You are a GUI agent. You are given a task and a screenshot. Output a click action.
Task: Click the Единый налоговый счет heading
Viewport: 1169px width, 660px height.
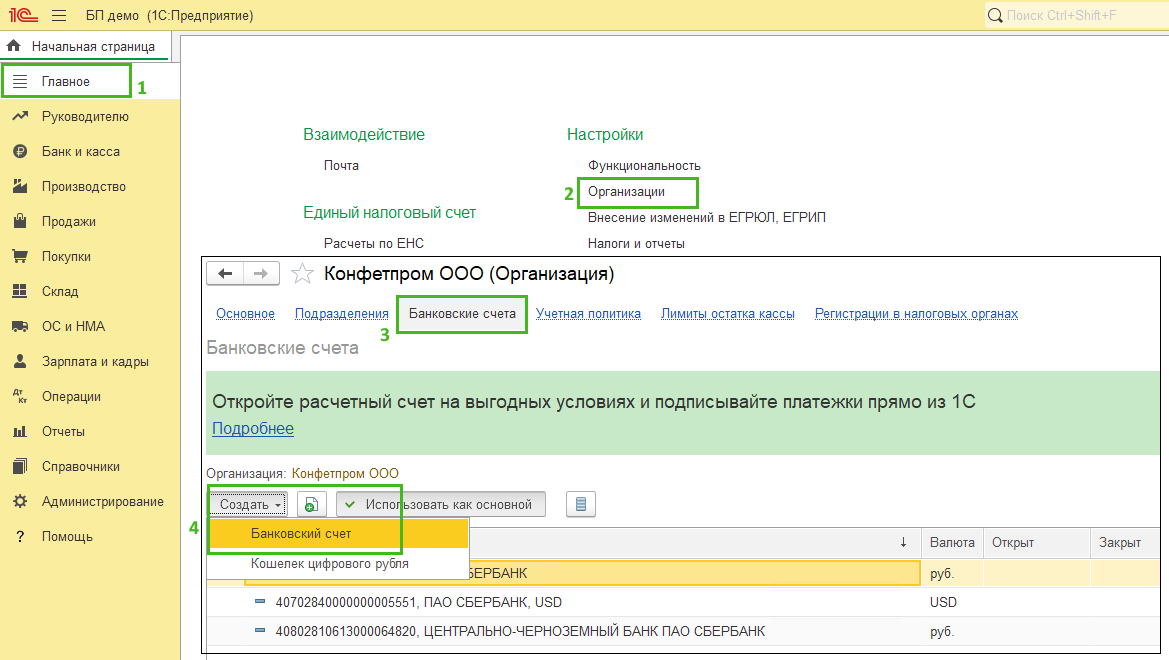point(389,213)
